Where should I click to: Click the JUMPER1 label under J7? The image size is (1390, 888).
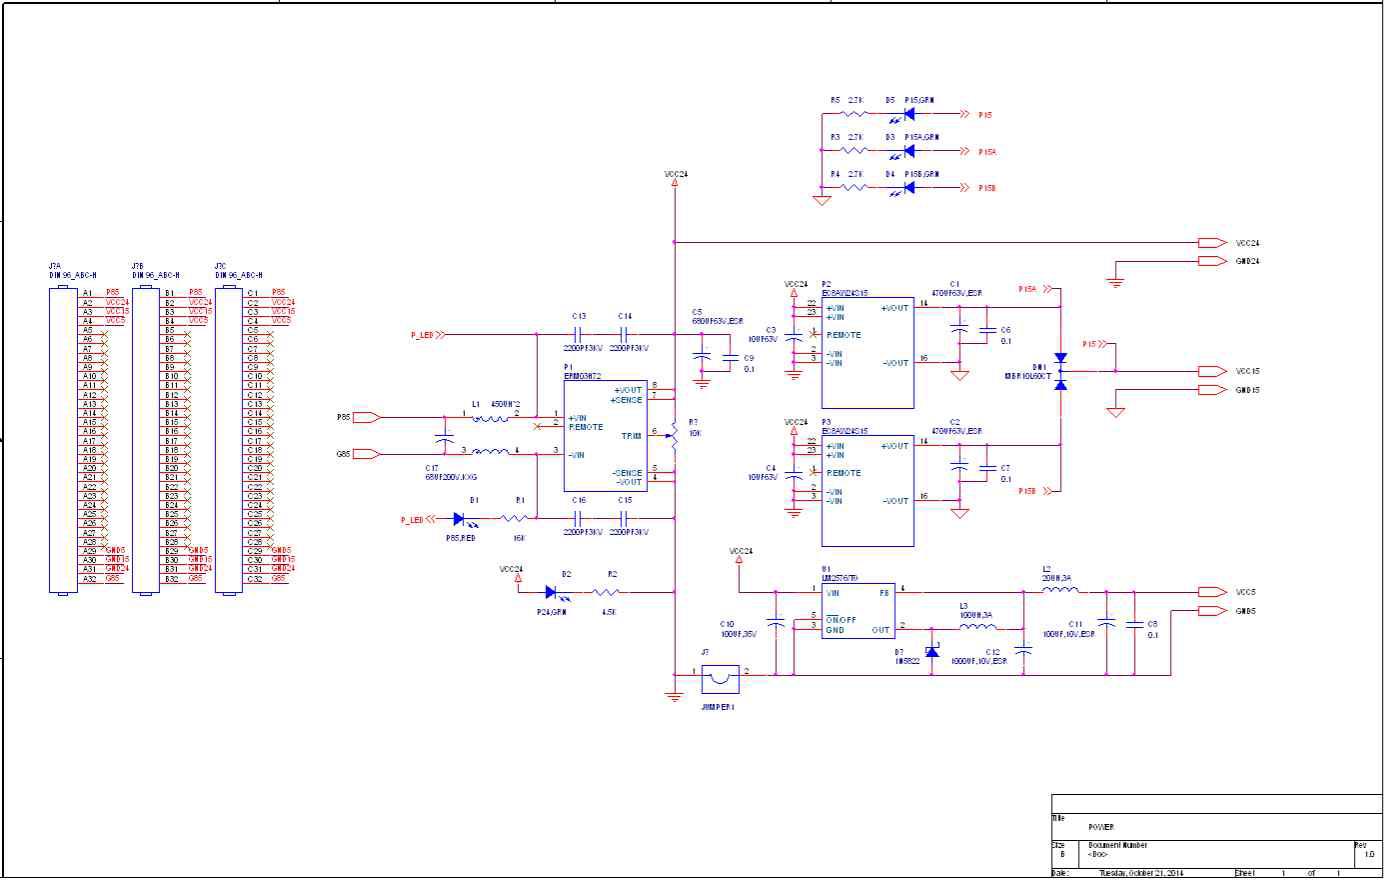coord(718,706)
